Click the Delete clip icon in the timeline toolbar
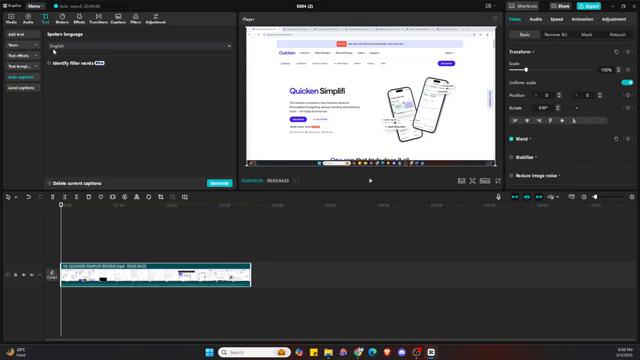 coord(89,197)
